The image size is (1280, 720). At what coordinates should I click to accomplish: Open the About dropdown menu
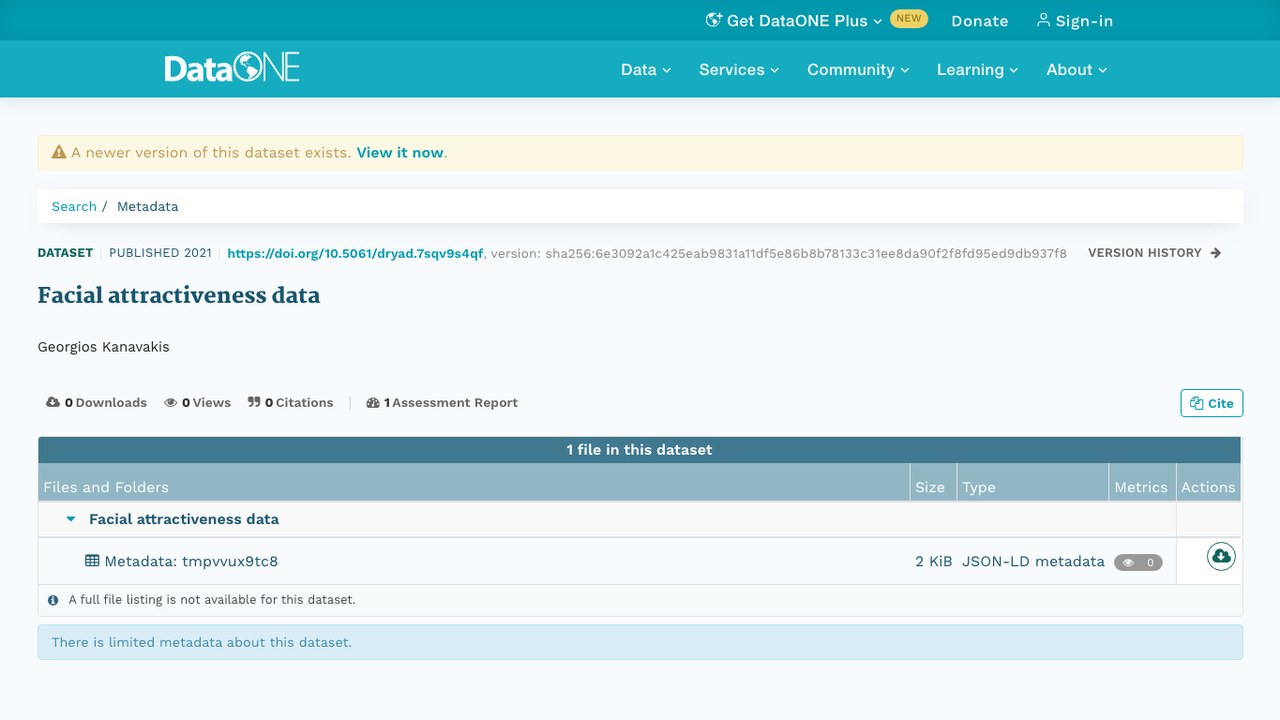point(1077,69)
